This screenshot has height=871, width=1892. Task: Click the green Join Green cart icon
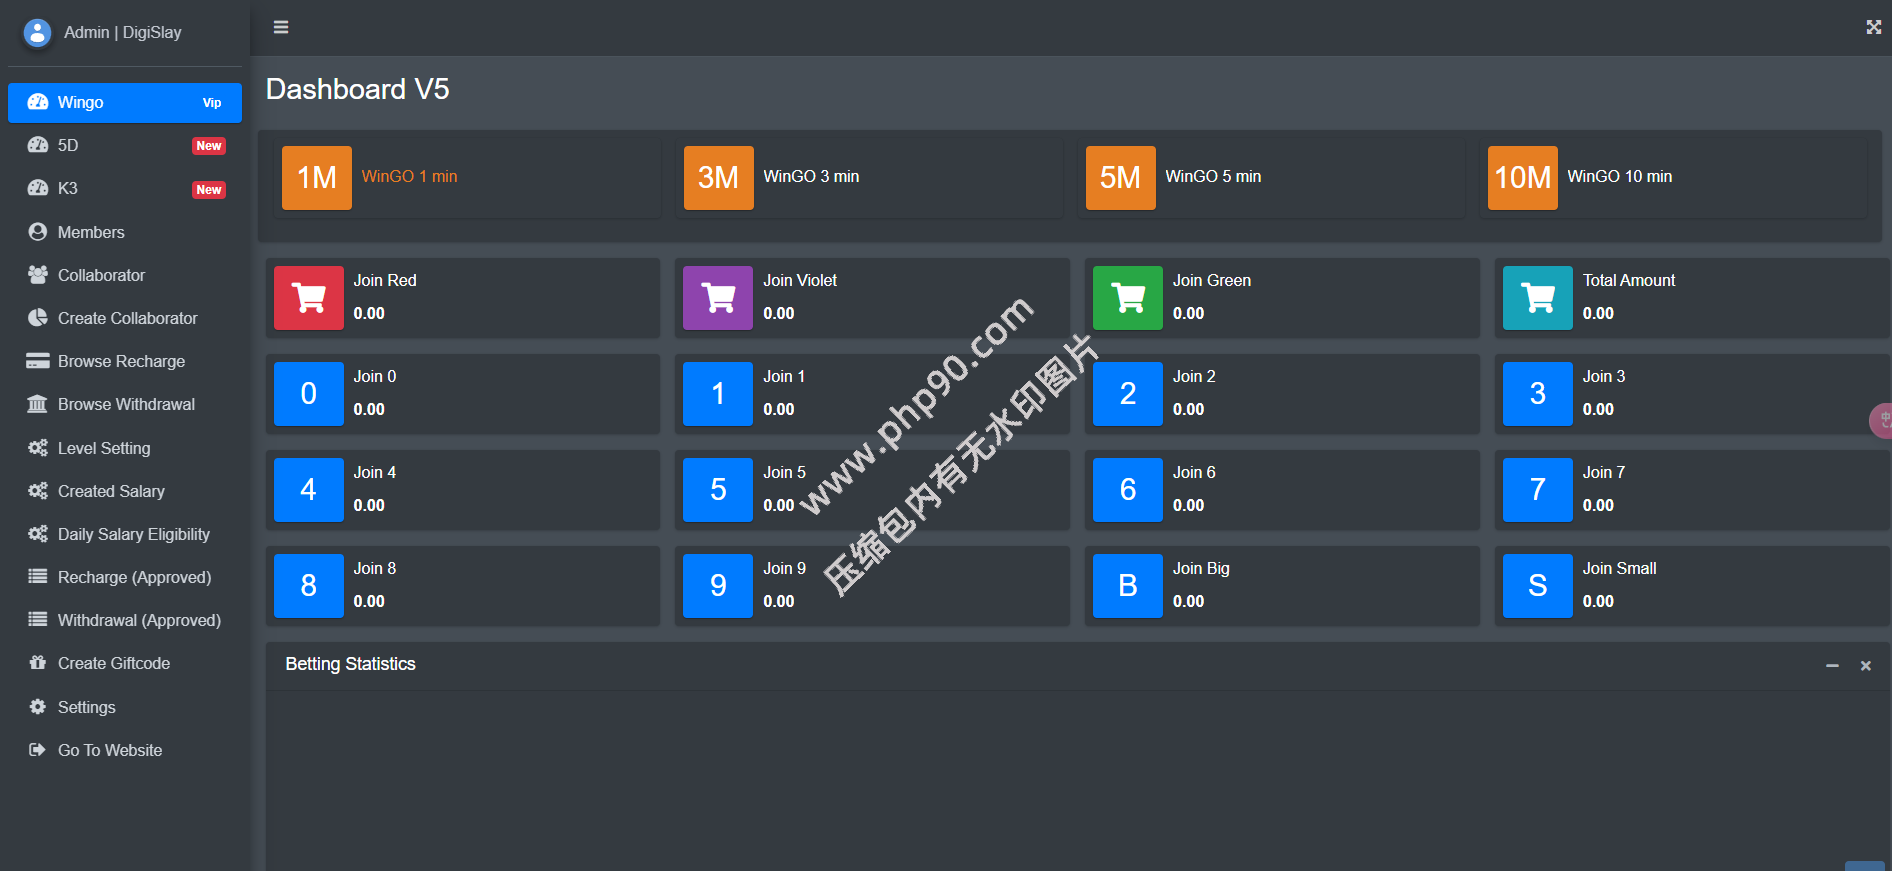pos(1127,298)
